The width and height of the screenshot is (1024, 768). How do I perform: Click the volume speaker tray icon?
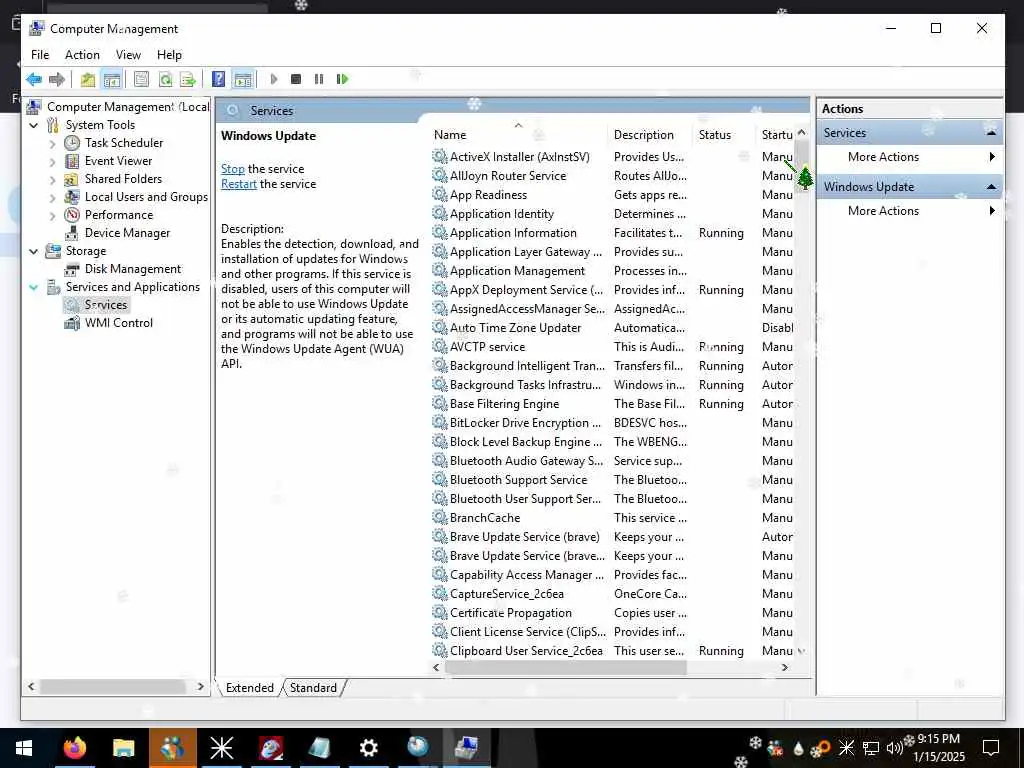(894, 748)
